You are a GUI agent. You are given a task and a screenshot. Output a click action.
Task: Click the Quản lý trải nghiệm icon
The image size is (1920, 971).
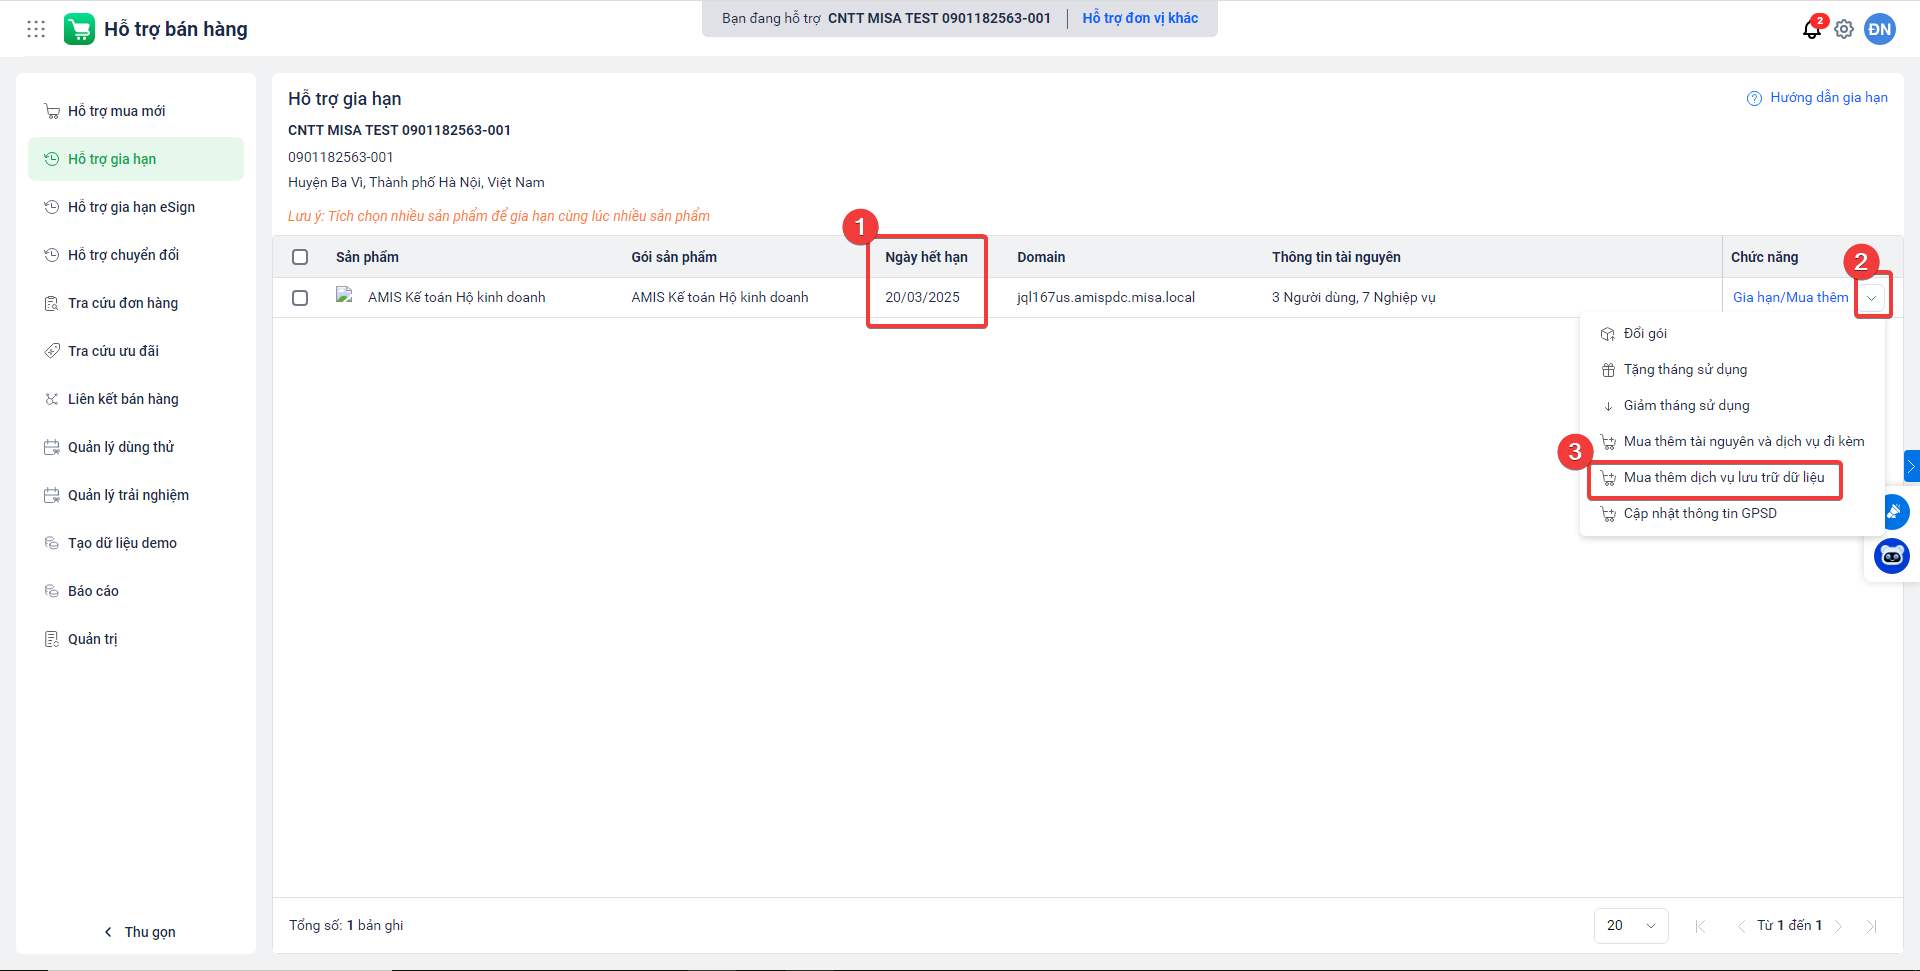pos(52,495)
